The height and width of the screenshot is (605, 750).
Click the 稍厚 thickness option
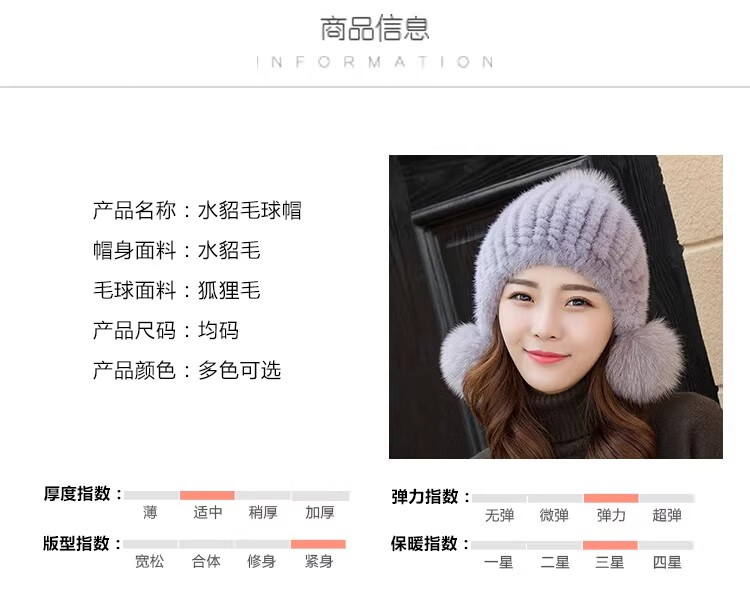(x=263, y=512)
